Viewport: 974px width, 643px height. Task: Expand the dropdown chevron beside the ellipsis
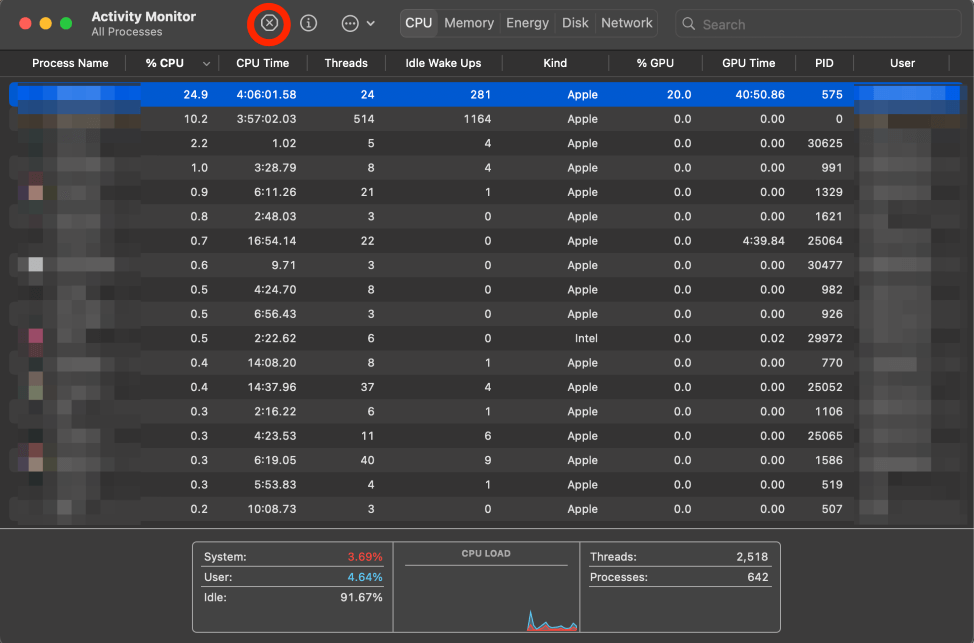[x=371, y=23]
